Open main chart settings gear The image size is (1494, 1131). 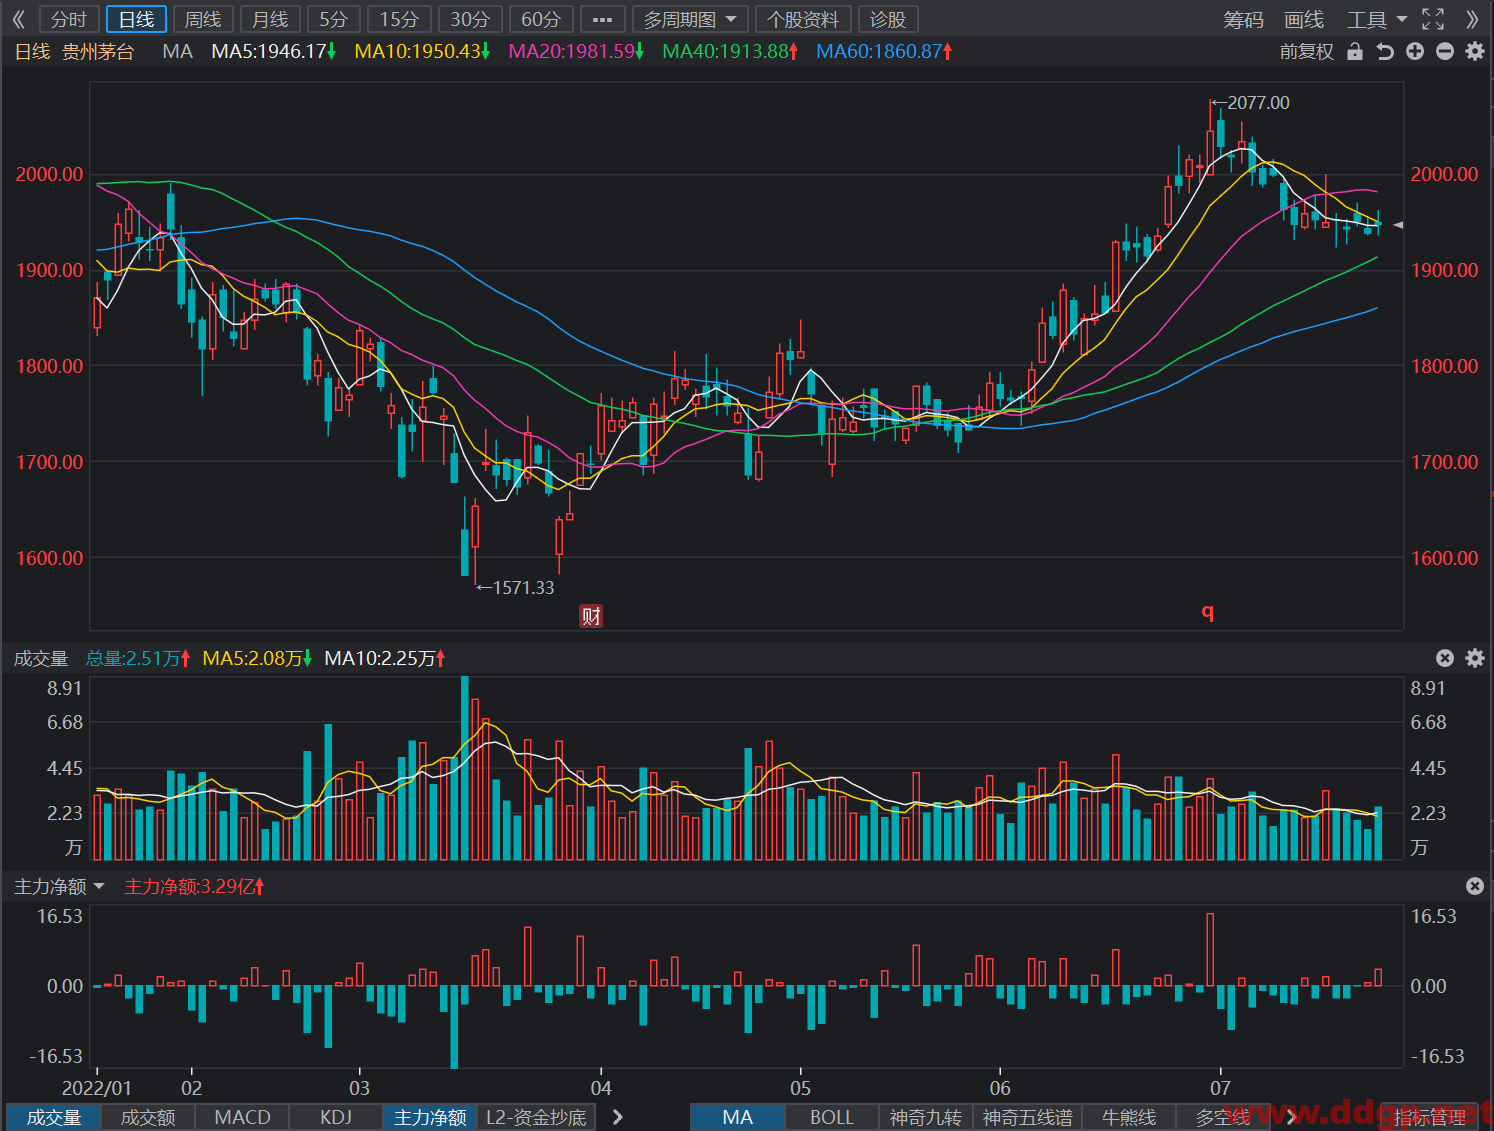click(1475, 51)
